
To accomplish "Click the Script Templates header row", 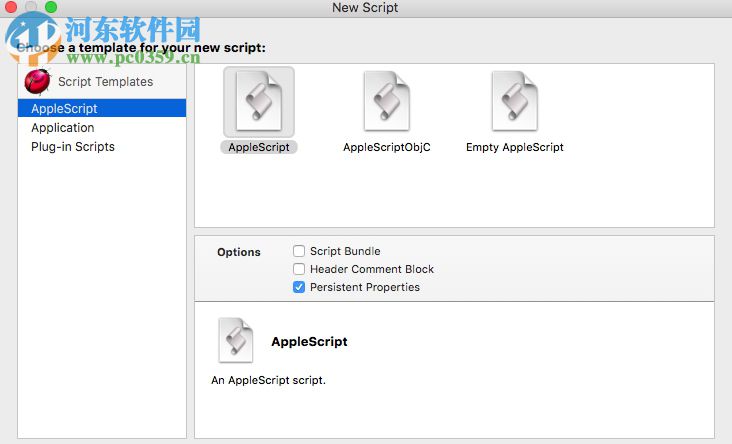I will (x=102, y=81).
